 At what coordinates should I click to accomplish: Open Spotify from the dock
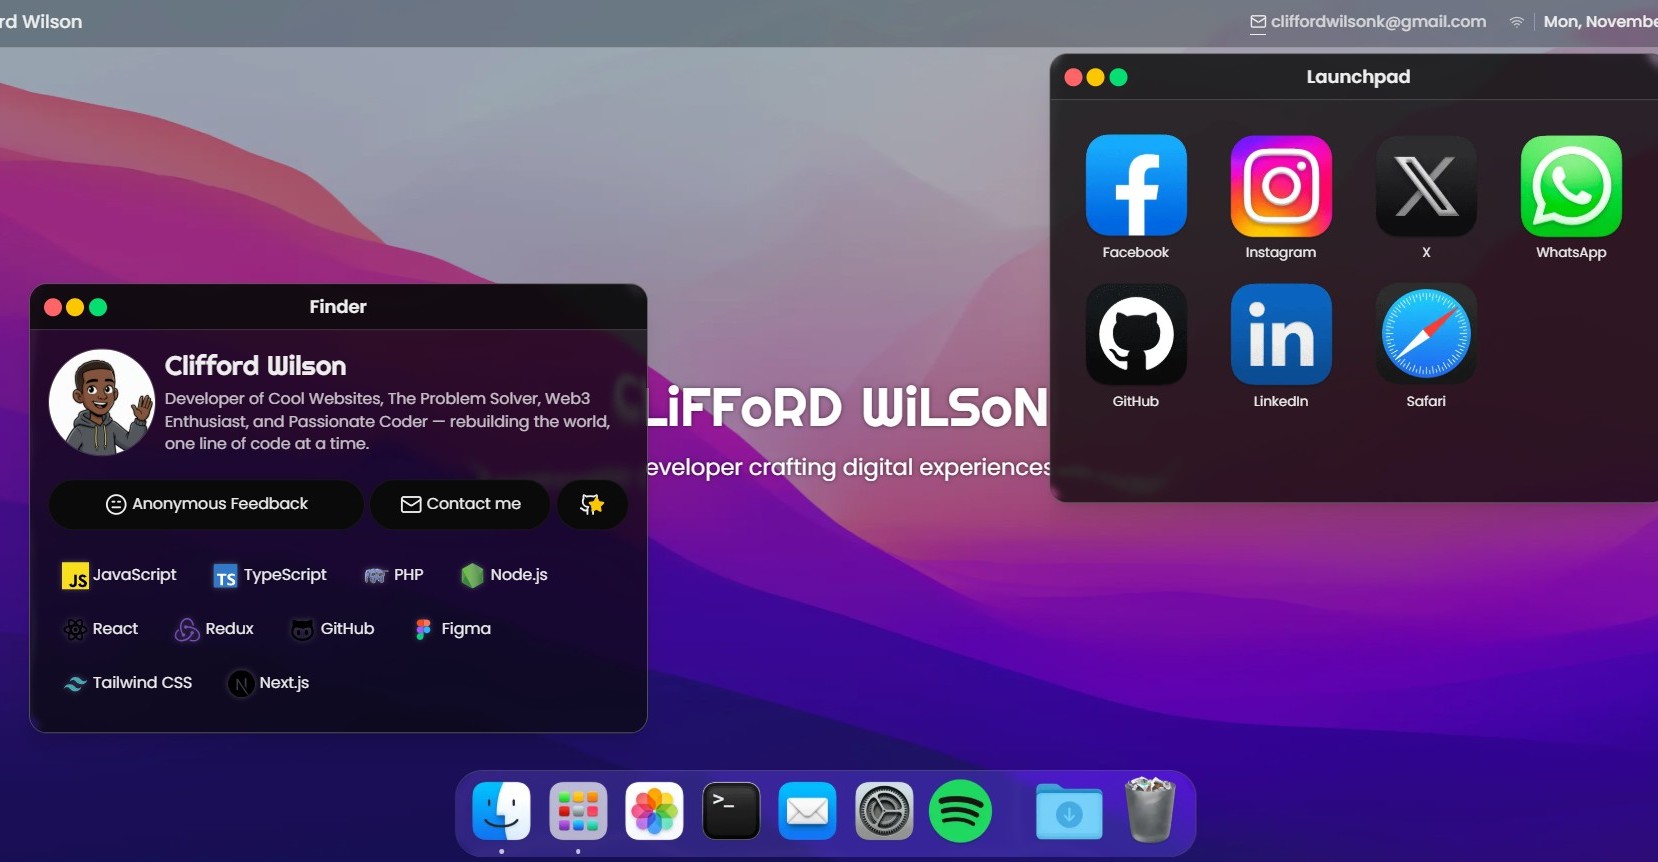[x=960, y=811]
